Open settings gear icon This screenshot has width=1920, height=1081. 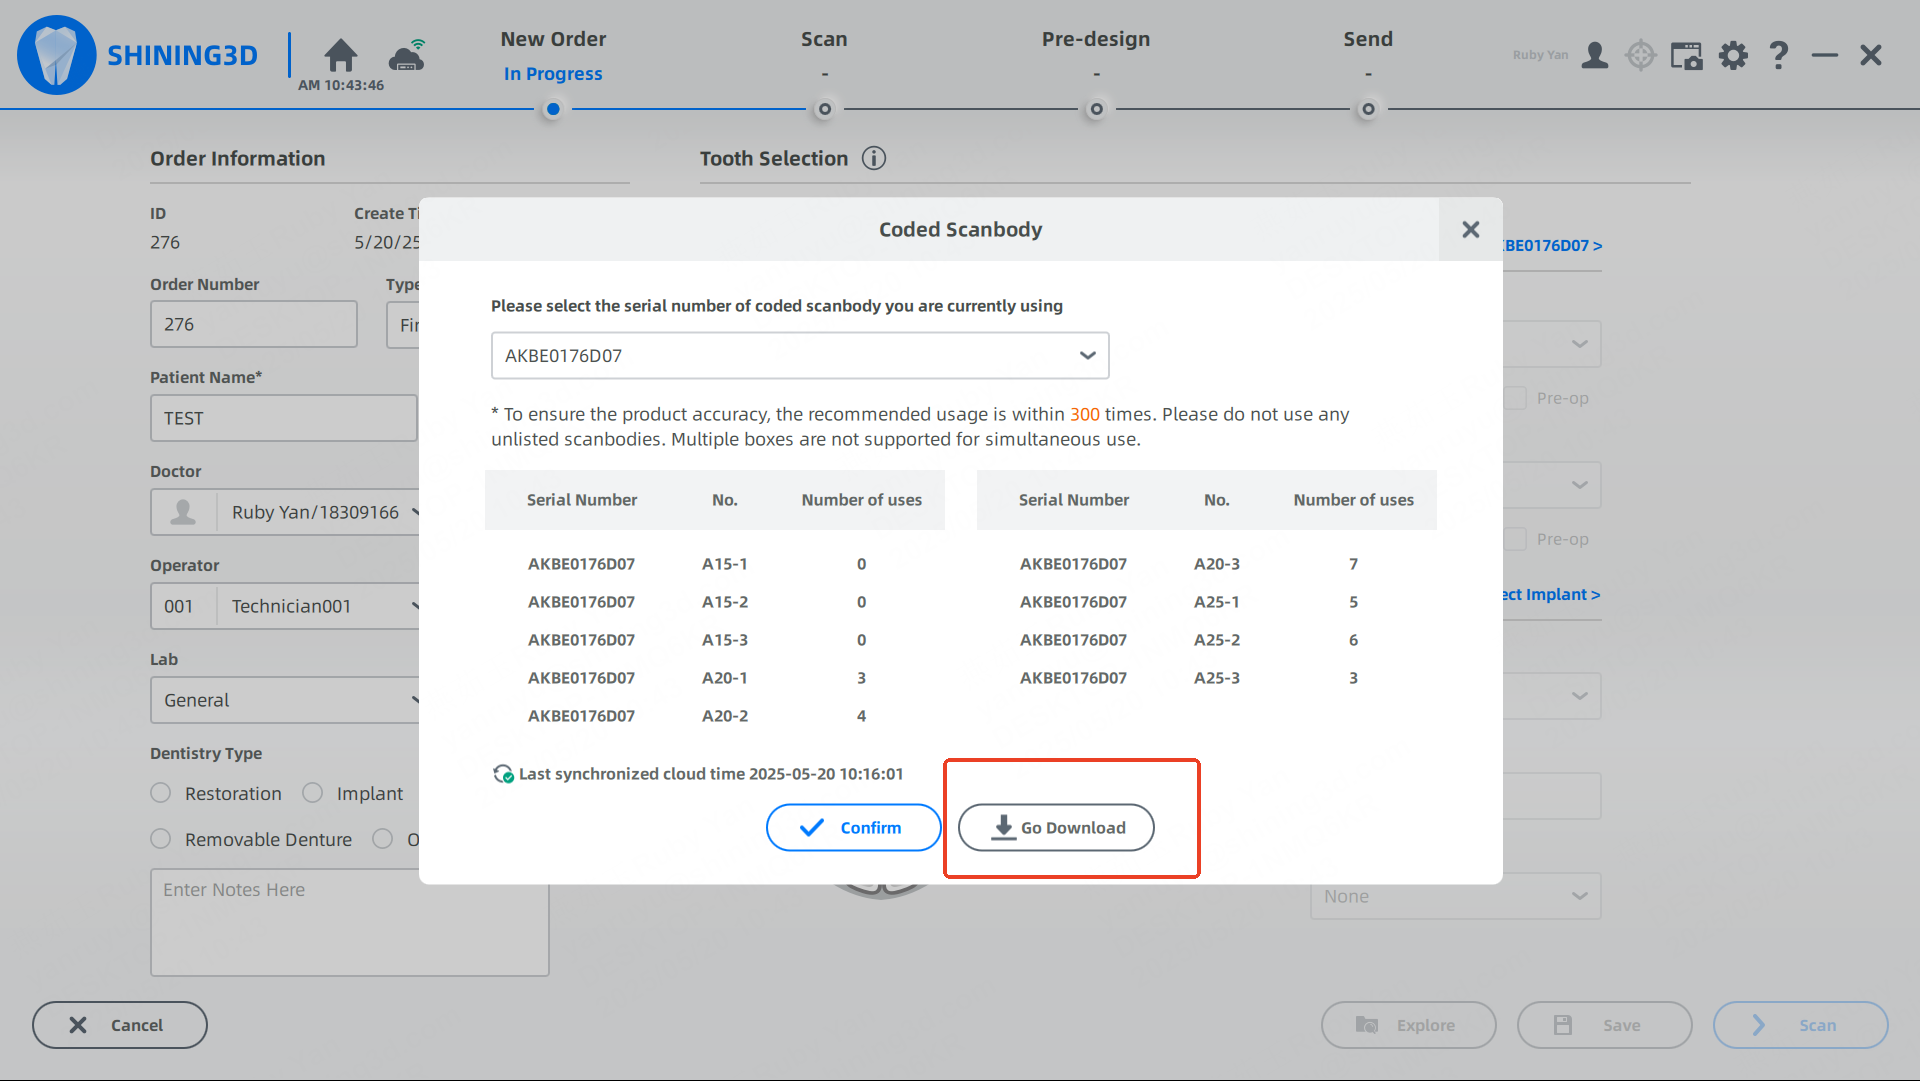point(1733,55)
